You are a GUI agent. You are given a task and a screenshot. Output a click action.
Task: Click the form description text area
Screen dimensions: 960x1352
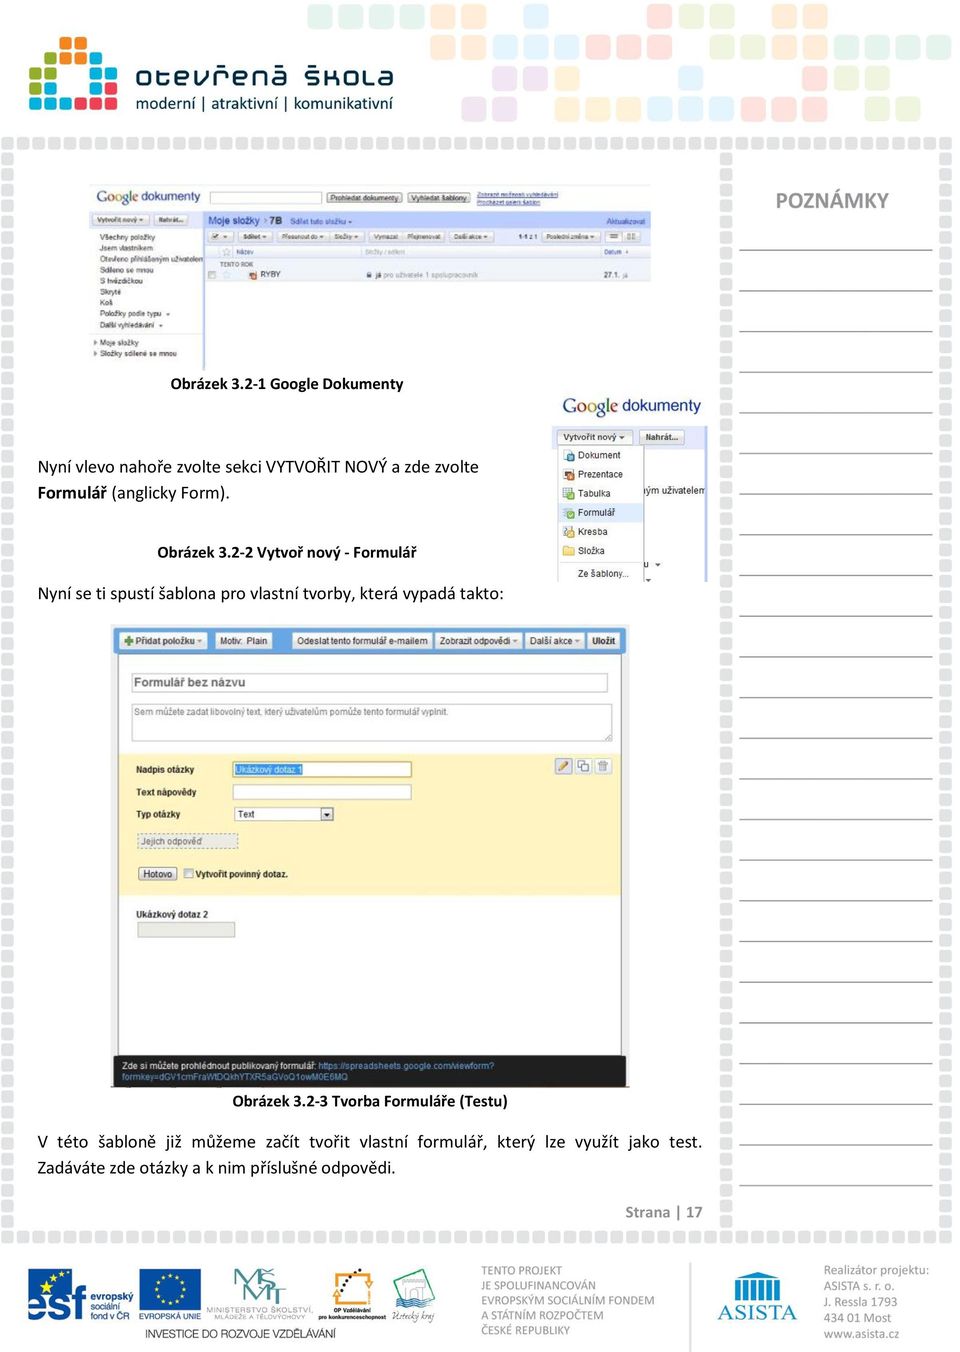[x=371, y=722]
